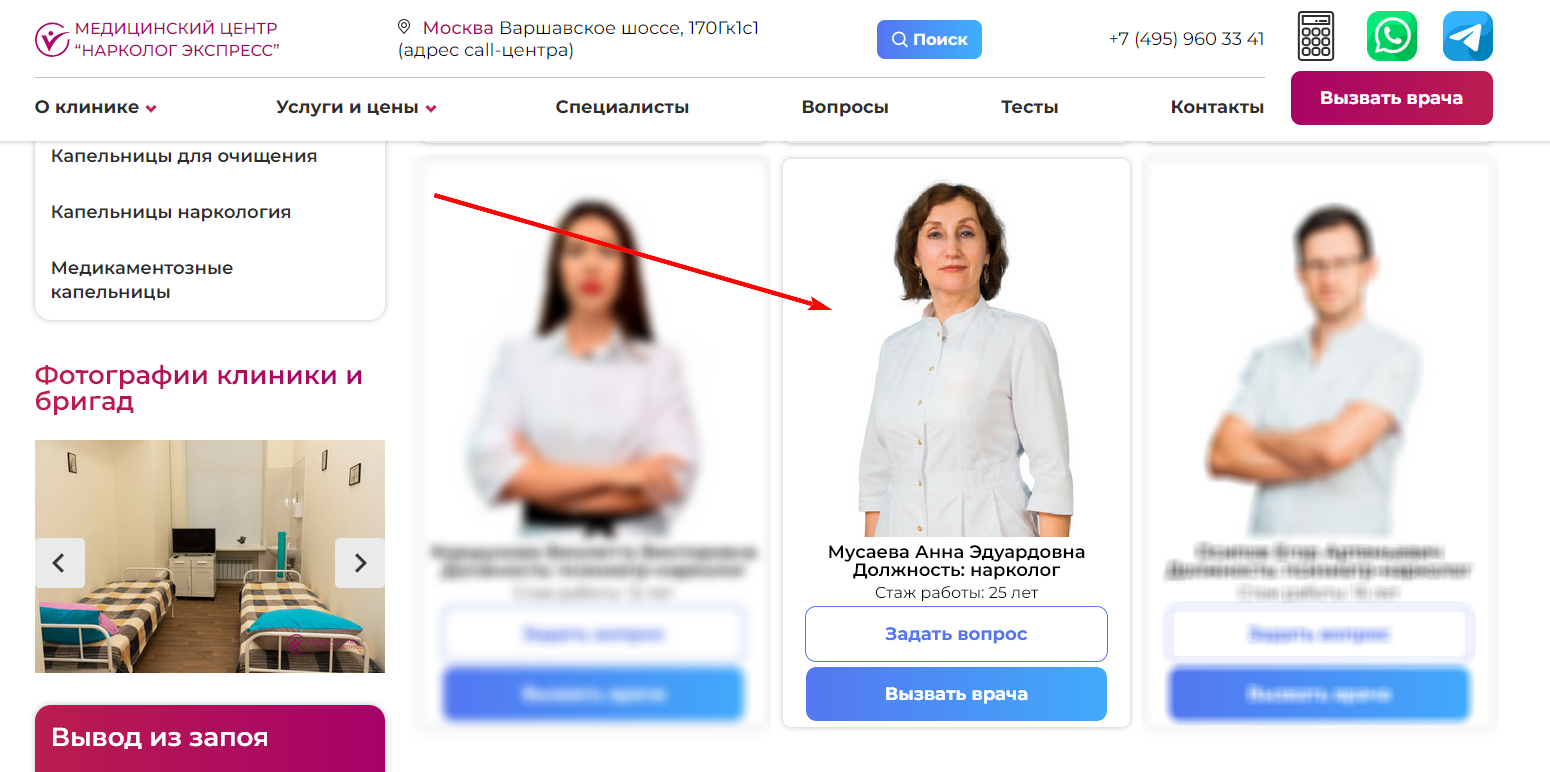Click Задать вопрос under Мусаева Анна

[x=956, y=634]
